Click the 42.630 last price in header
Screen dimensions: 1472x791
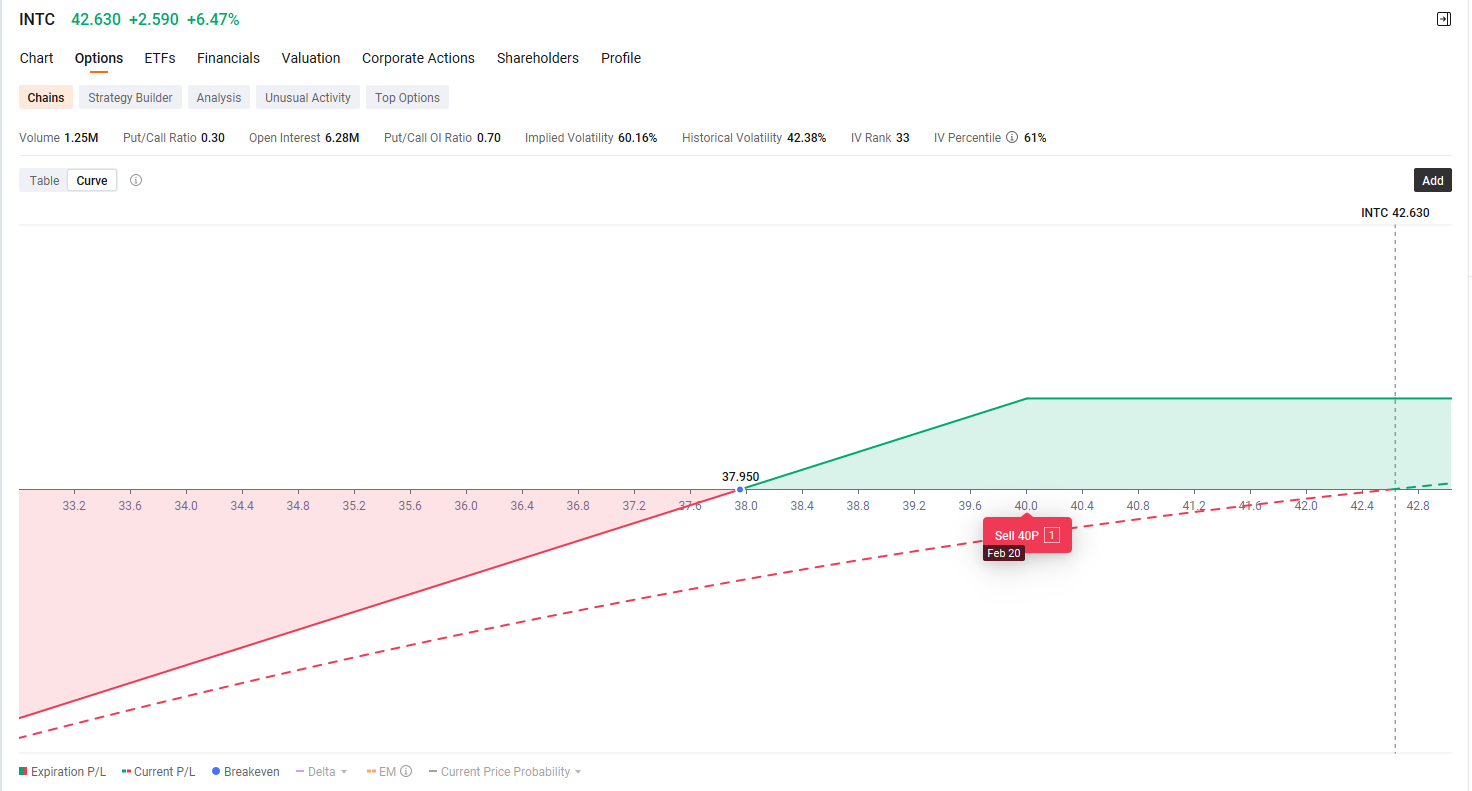pyautogui.click(x=96, y=20)
